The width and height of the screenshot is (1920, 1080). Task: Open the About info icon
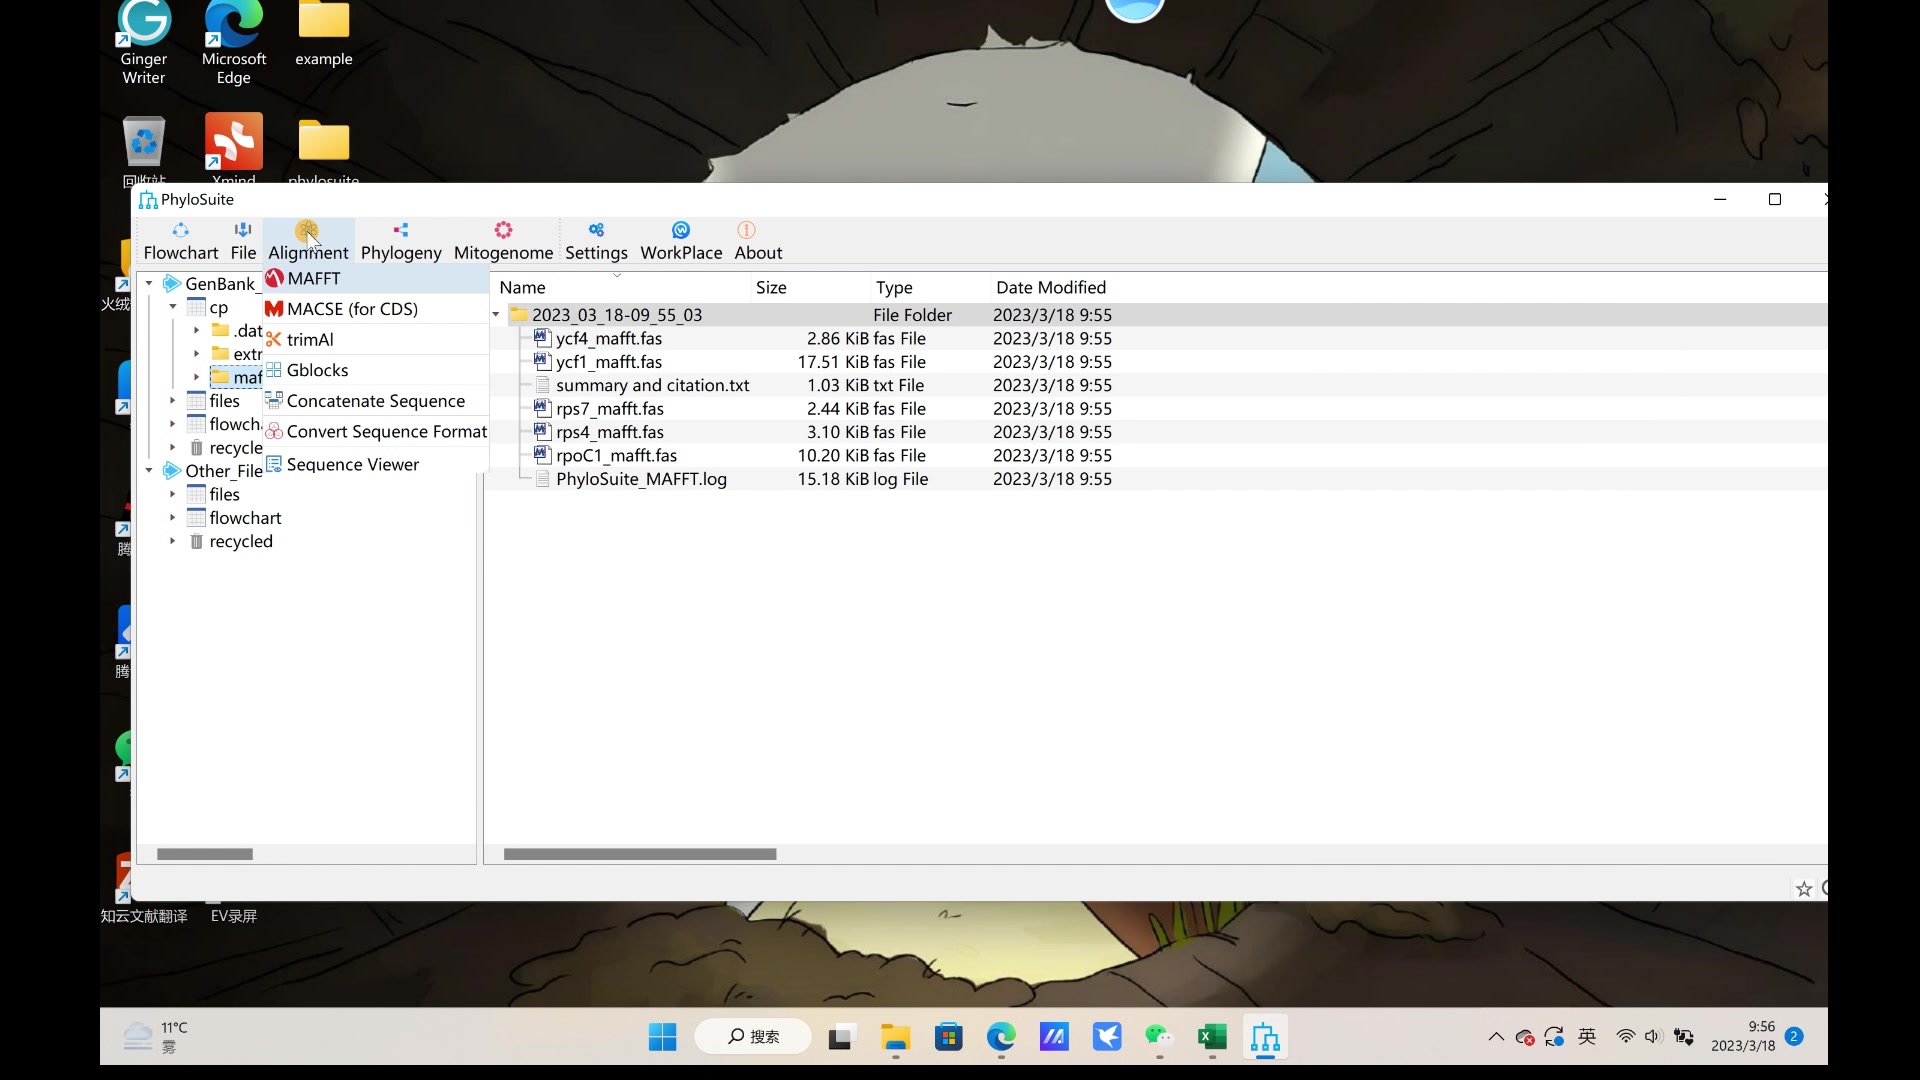tap(746, 231)
